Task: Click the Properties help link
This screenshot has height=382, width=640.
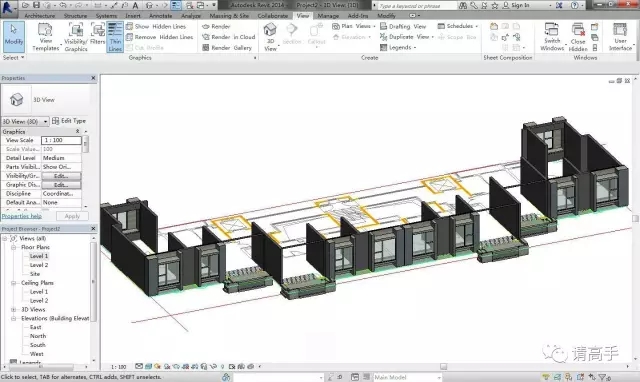Action: coord(22,216)
